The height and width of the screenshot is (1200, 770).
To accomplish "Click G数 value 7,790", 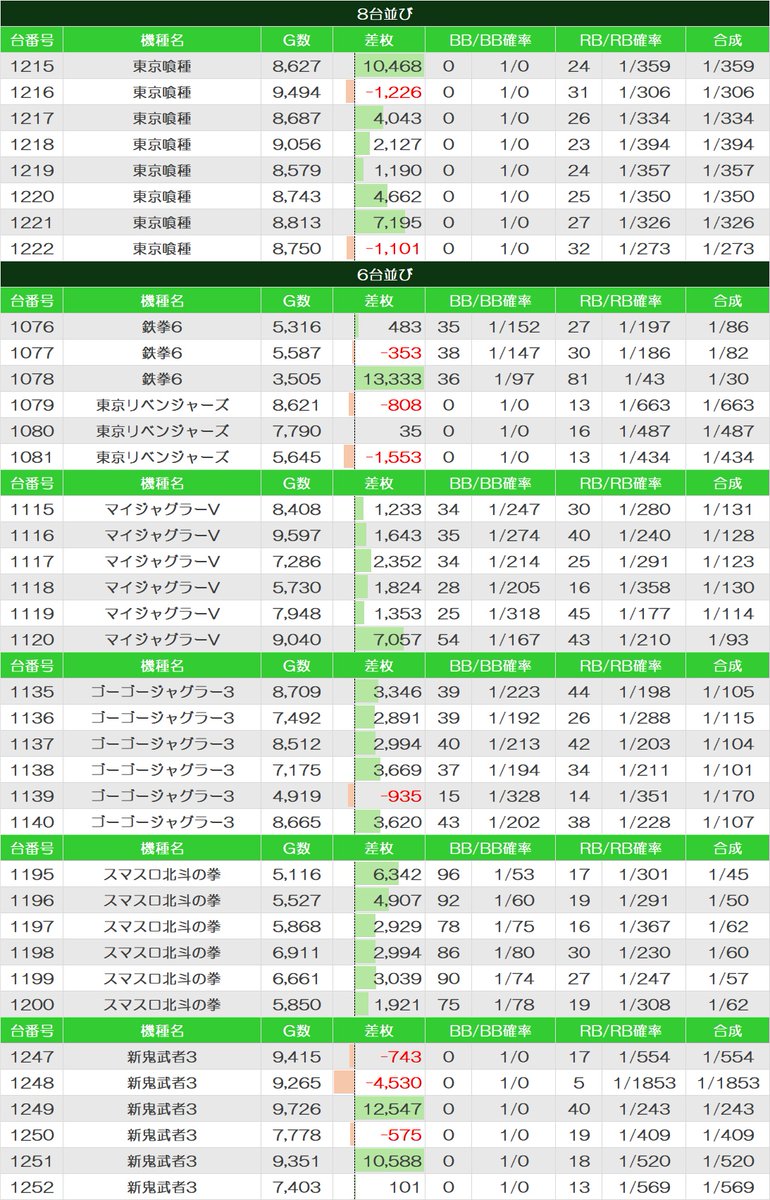I will click(297, 430).
